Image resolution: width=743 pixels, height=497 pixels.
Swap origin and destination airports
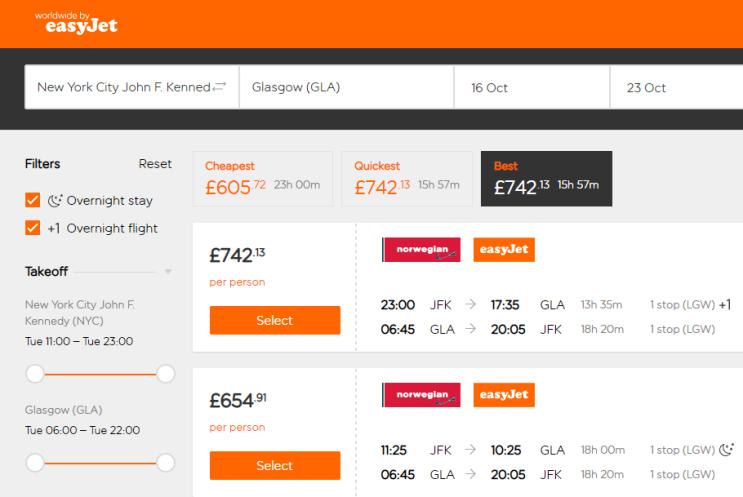pyautogui.click(x=219, y=87)
